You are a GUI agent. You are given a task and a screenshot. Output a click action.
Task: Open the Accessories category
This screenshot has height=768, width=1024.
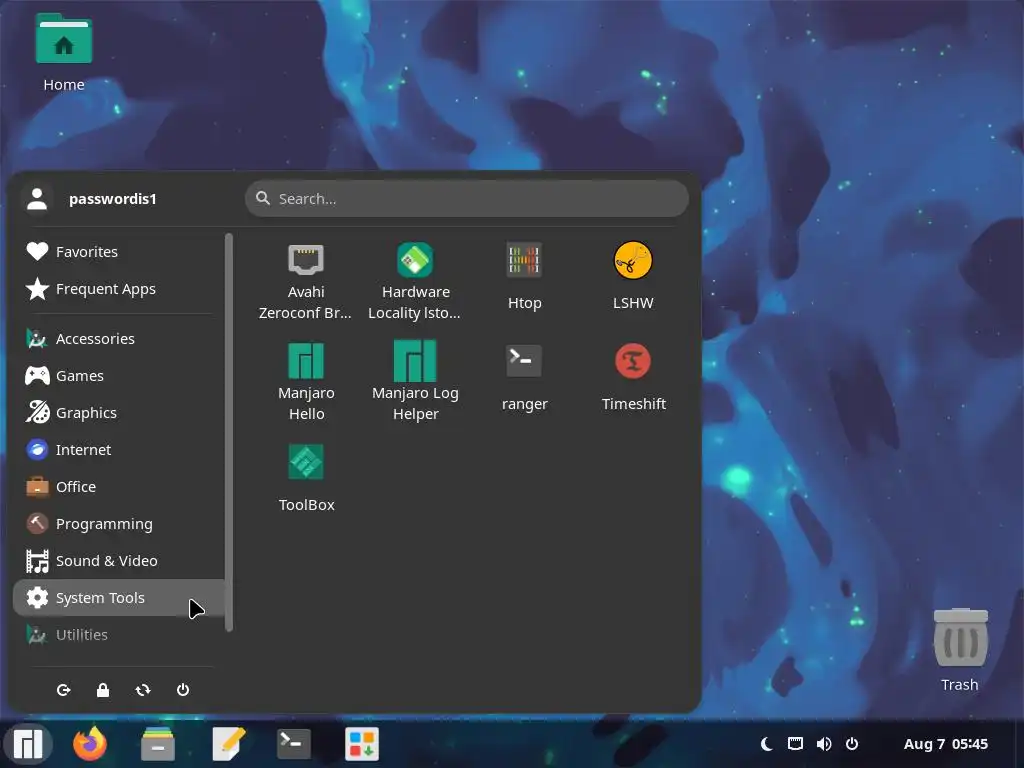119,338
